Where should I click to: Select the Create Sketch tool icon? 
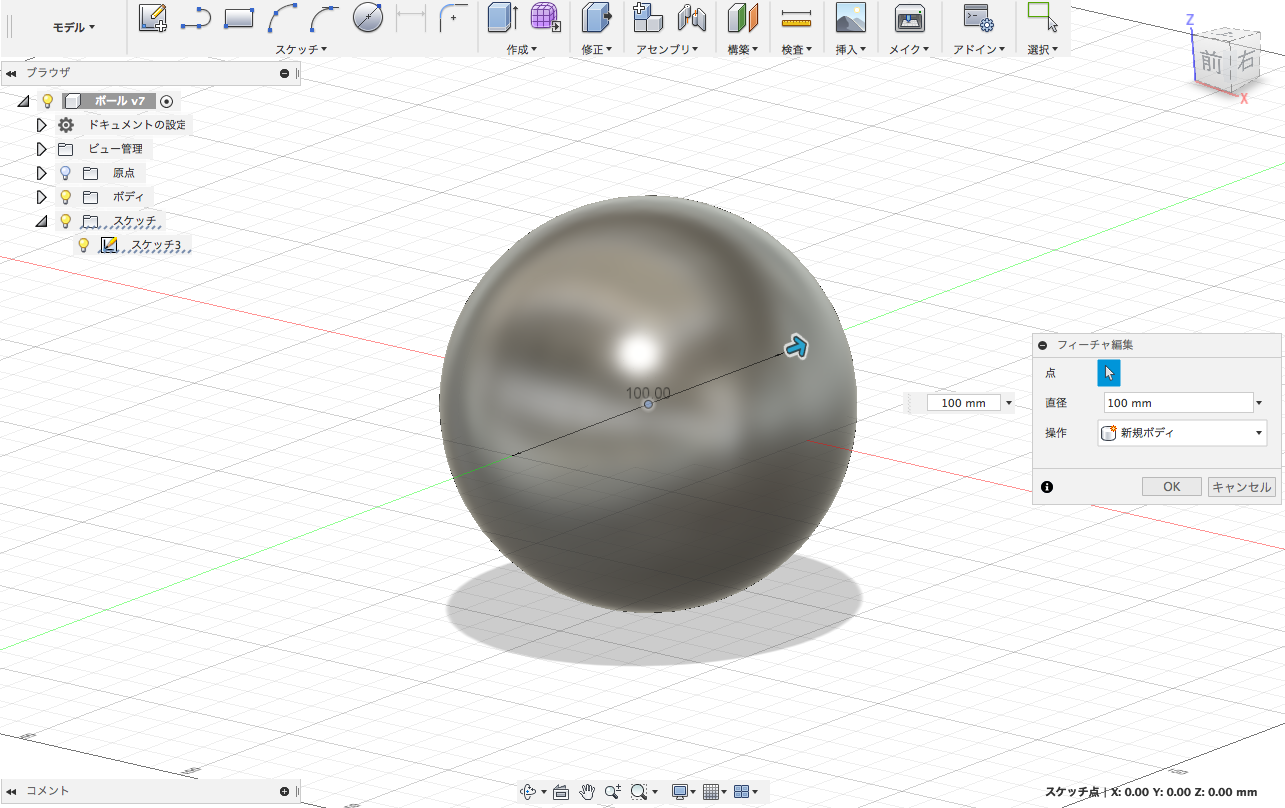tap(152, 17)
